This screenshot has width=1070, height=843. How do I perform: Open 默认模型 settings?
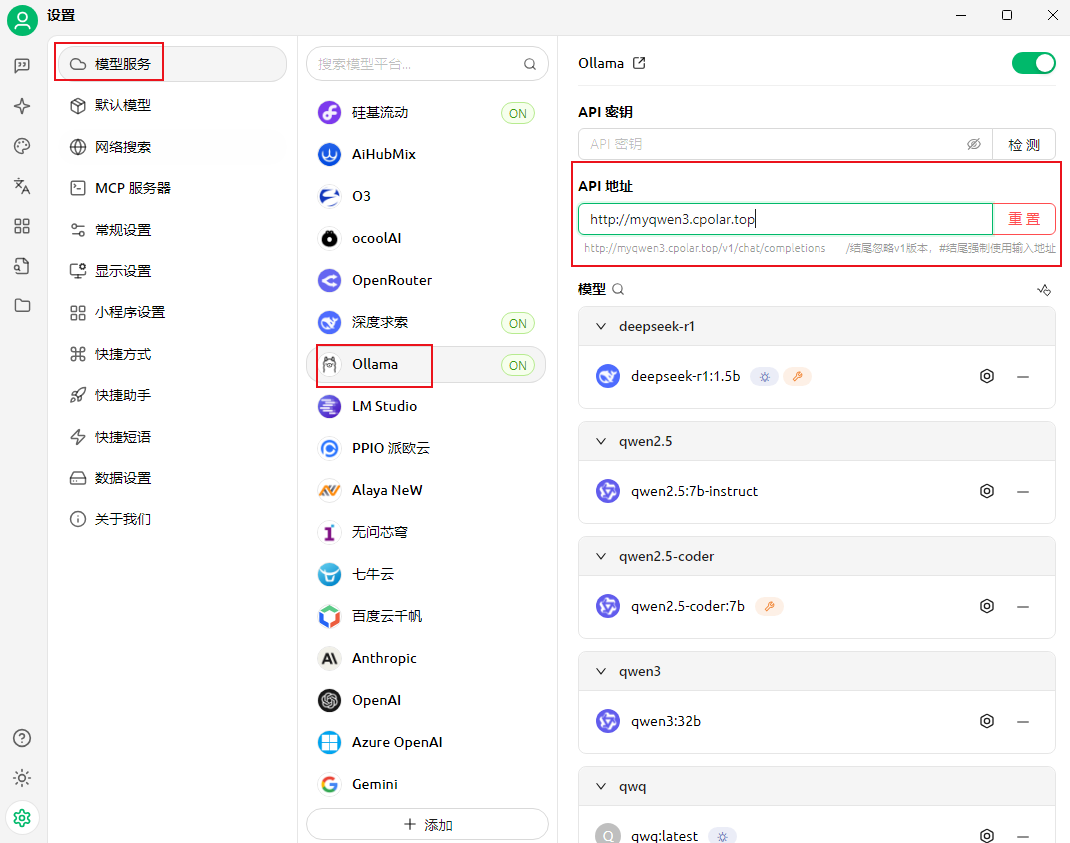[172, 105]
